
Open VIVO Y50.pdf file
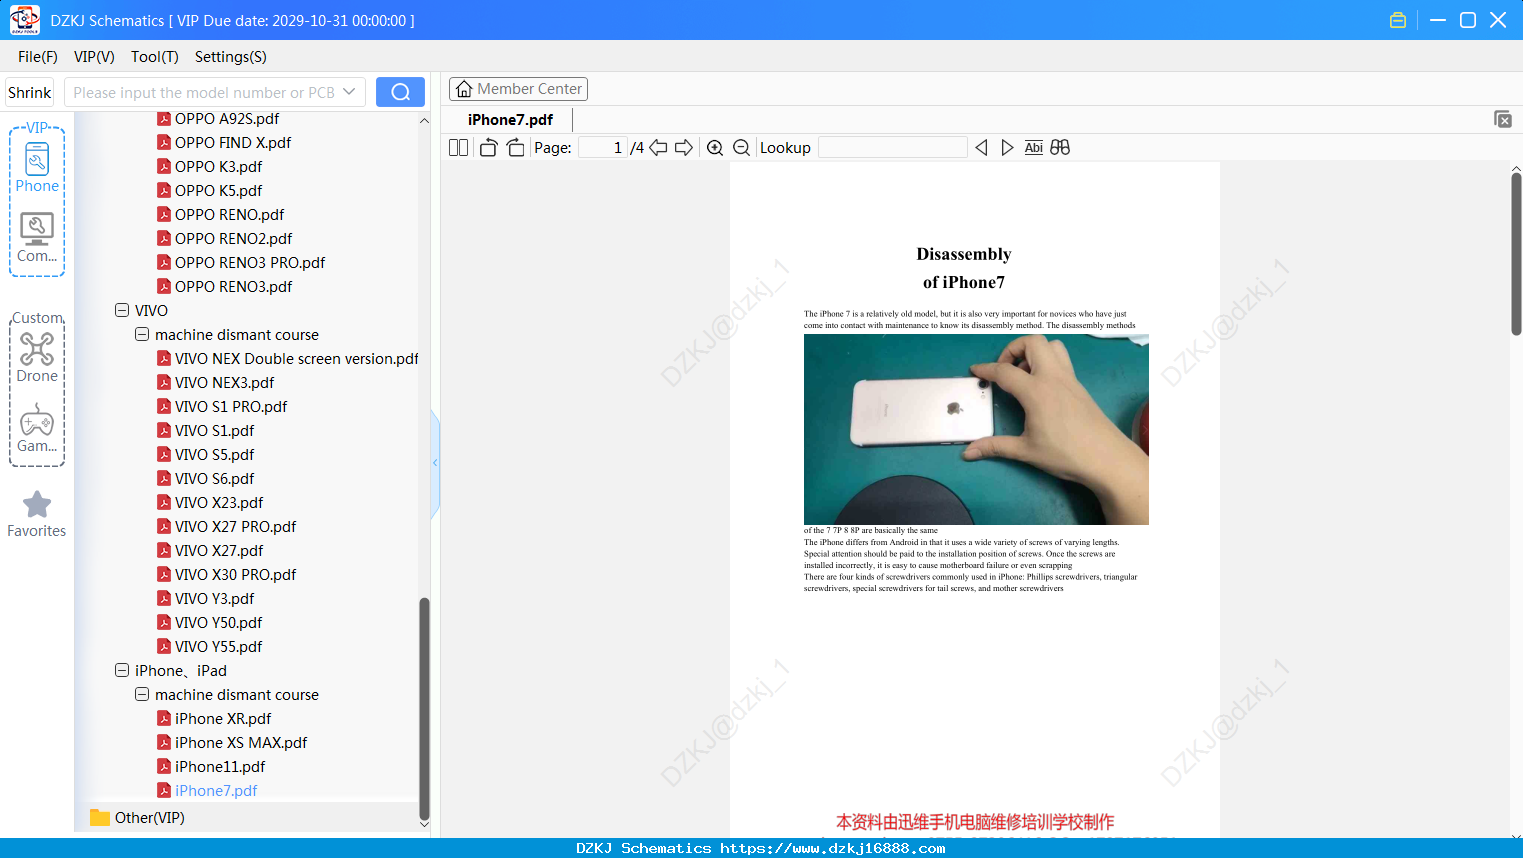point(210,622)
